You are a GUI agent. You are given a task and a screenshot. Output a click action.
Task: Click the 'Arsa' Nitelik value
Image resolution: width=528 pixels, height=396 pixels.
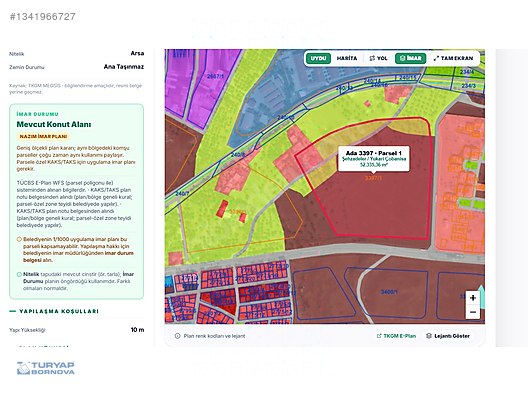[137, 53]
